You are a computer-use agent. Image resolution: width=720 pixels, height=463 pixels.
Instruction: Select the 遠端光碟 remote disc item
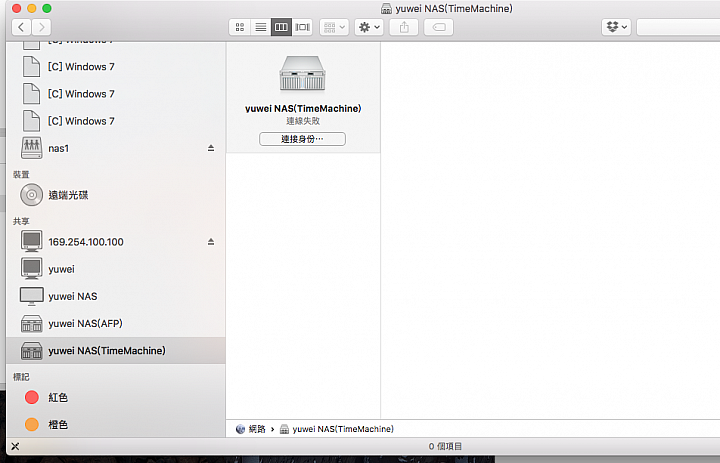[x=116, y=195]
